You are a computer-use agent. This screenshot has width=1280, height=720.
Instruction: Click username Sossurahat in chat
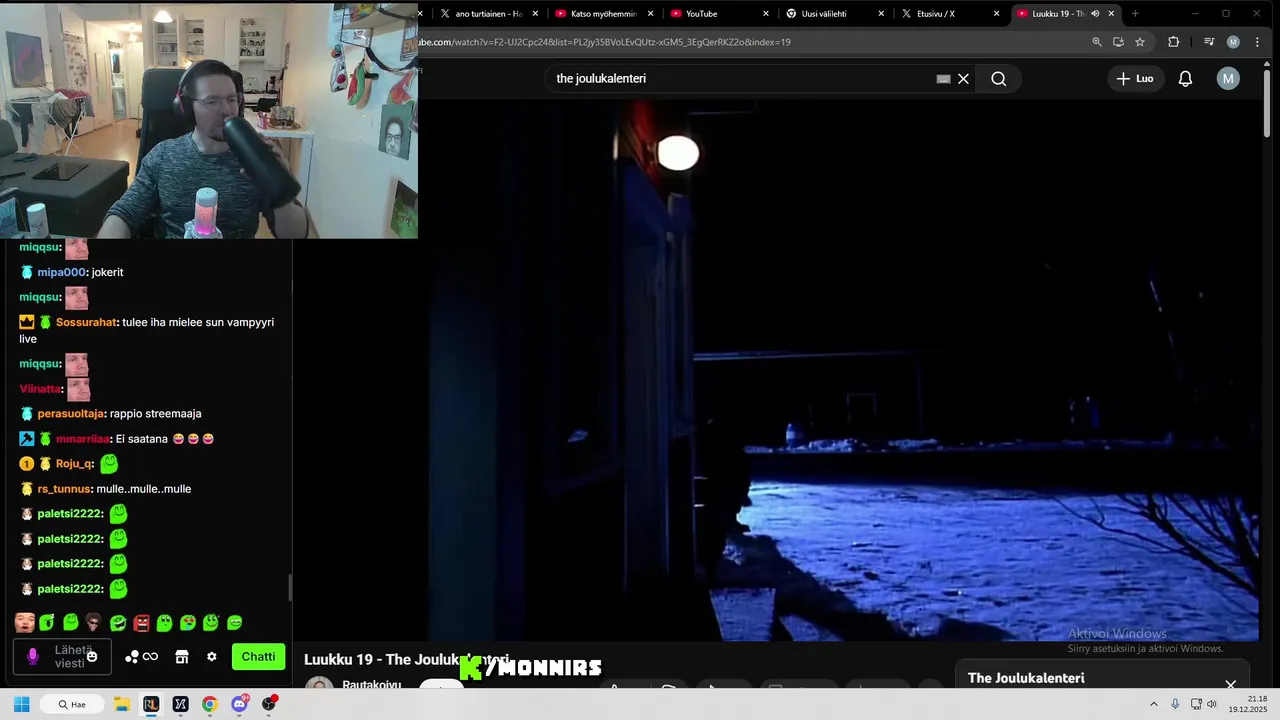tap(86, 322)
